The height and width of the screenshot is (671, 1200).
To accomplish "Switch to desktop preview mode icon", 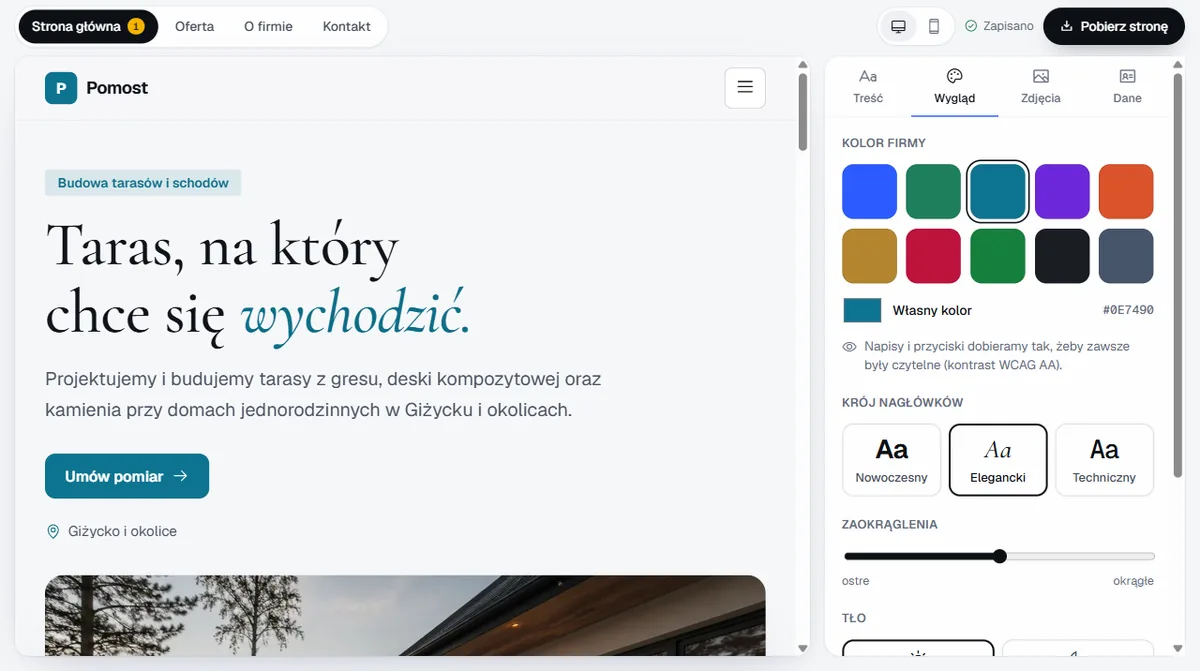I will [898, 26].
